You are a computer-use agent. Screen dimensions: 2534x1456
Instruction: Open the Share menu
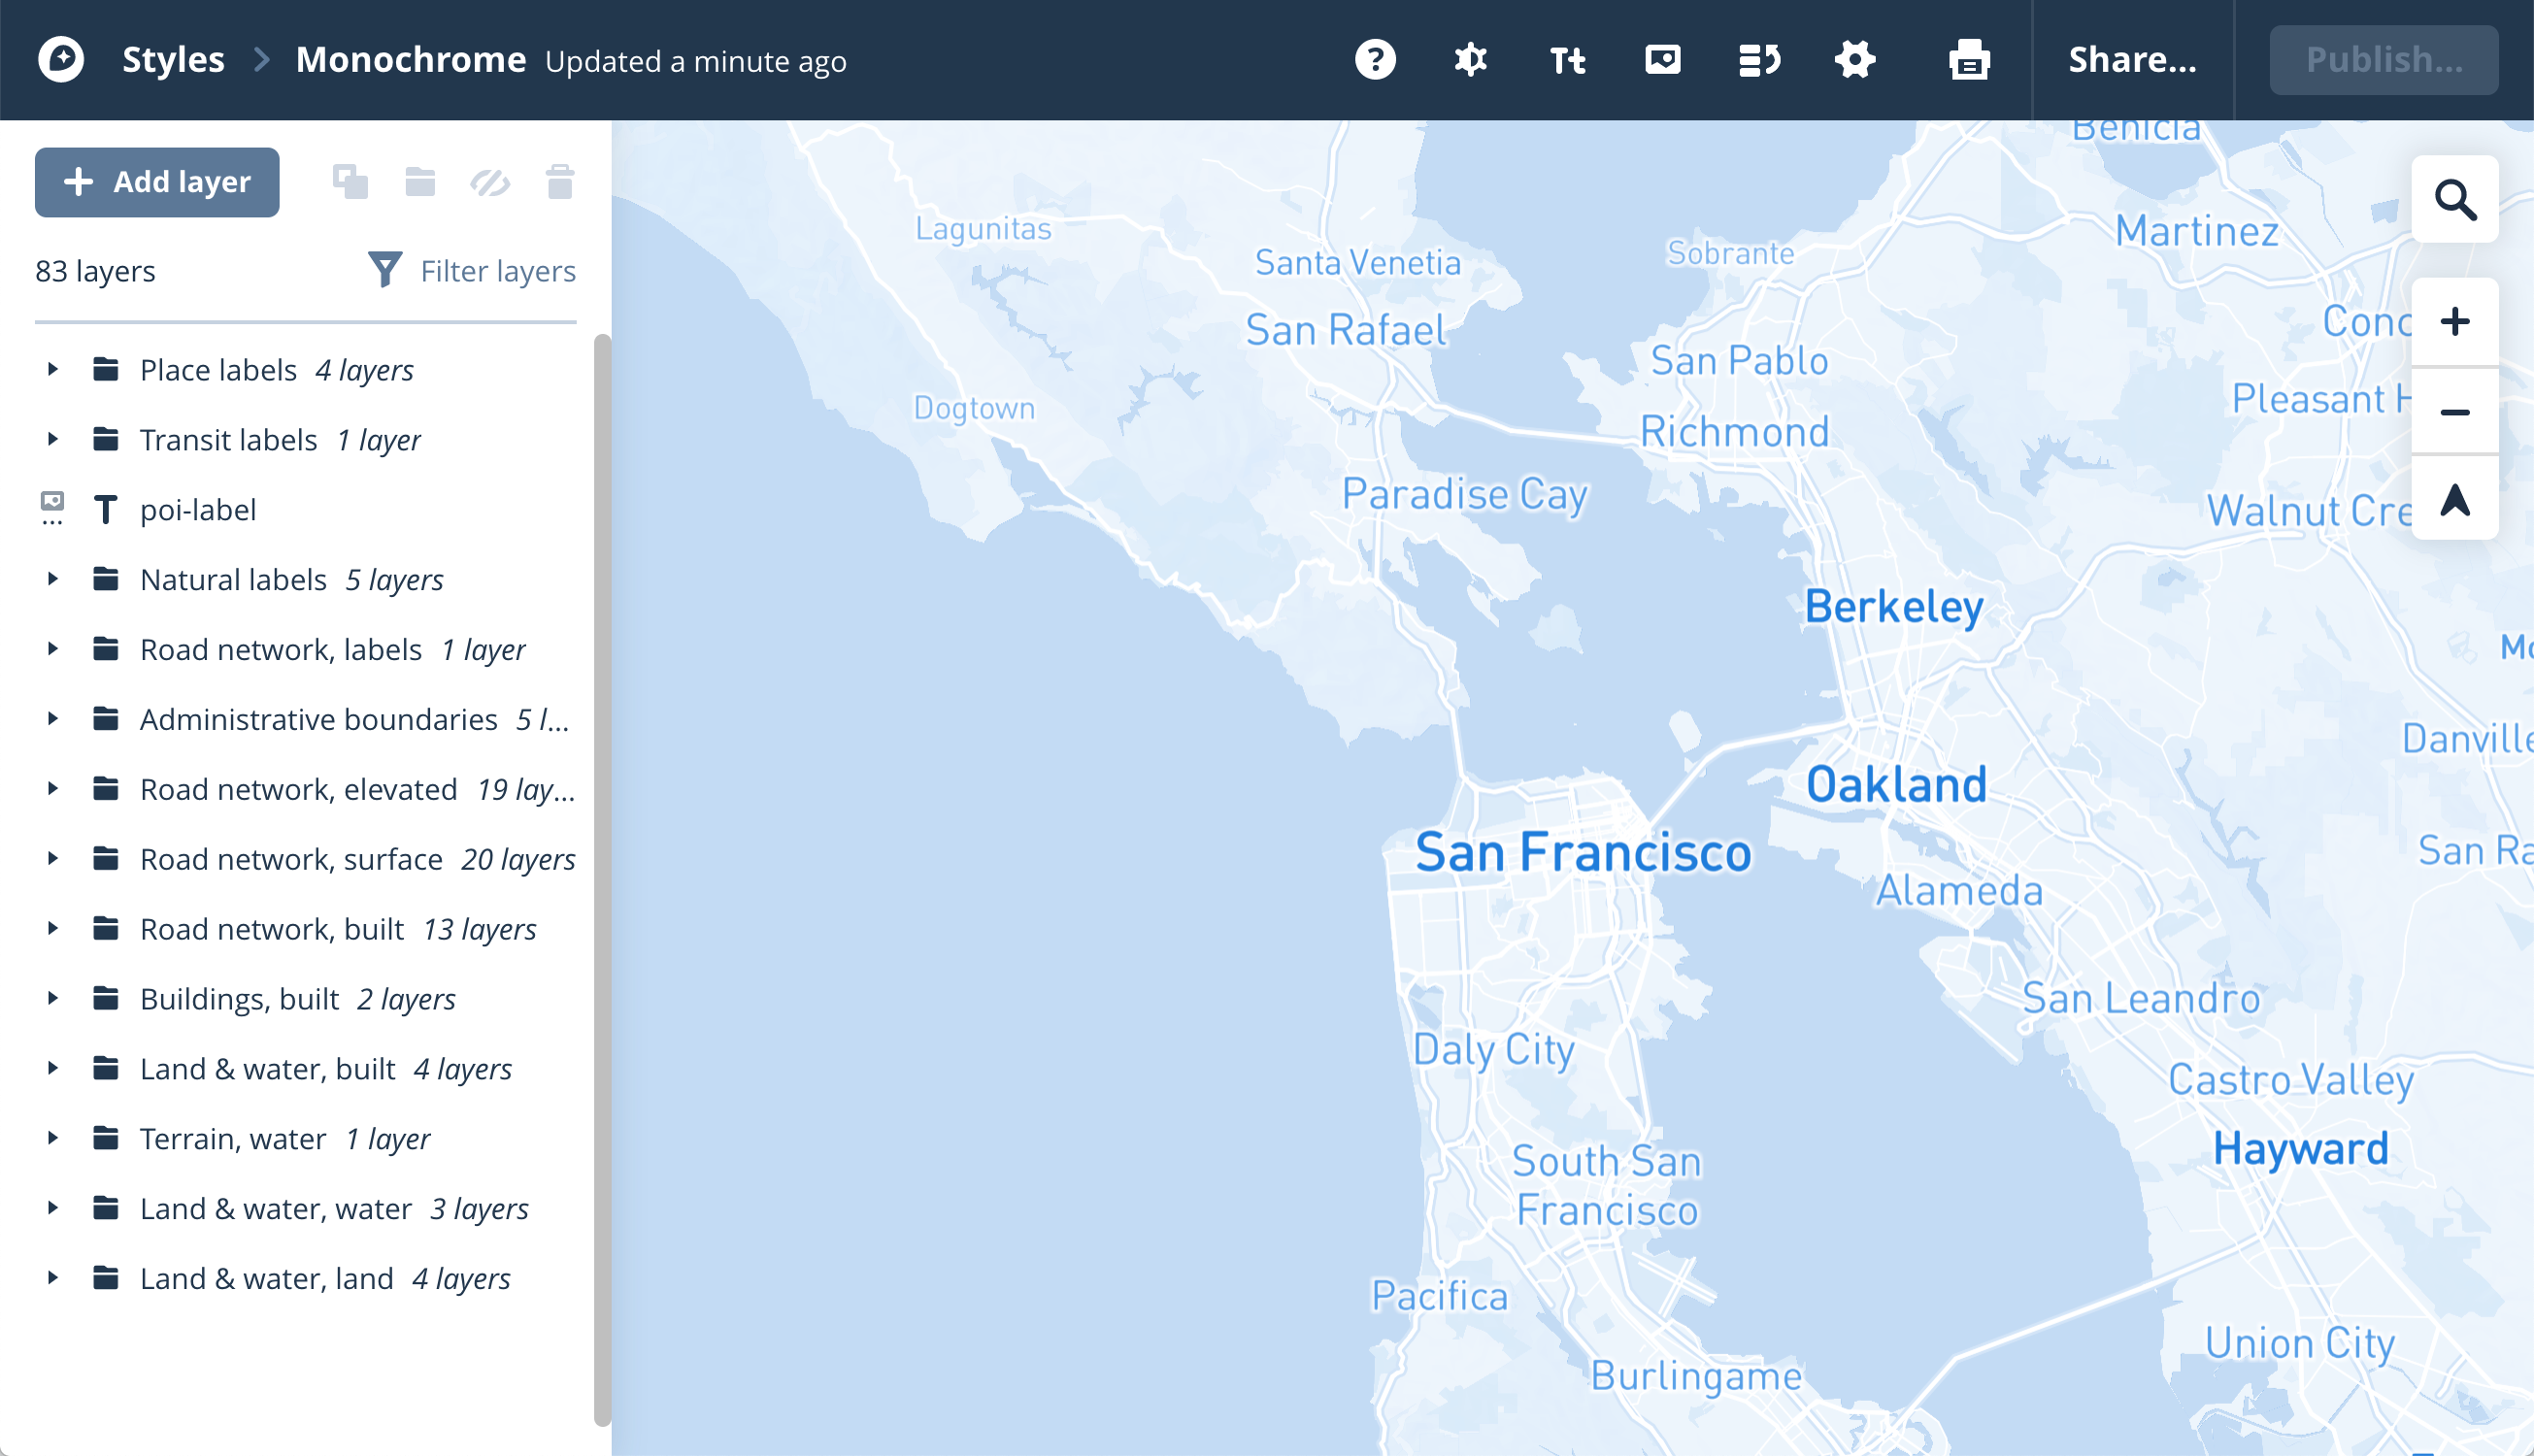pos(2133,60)
